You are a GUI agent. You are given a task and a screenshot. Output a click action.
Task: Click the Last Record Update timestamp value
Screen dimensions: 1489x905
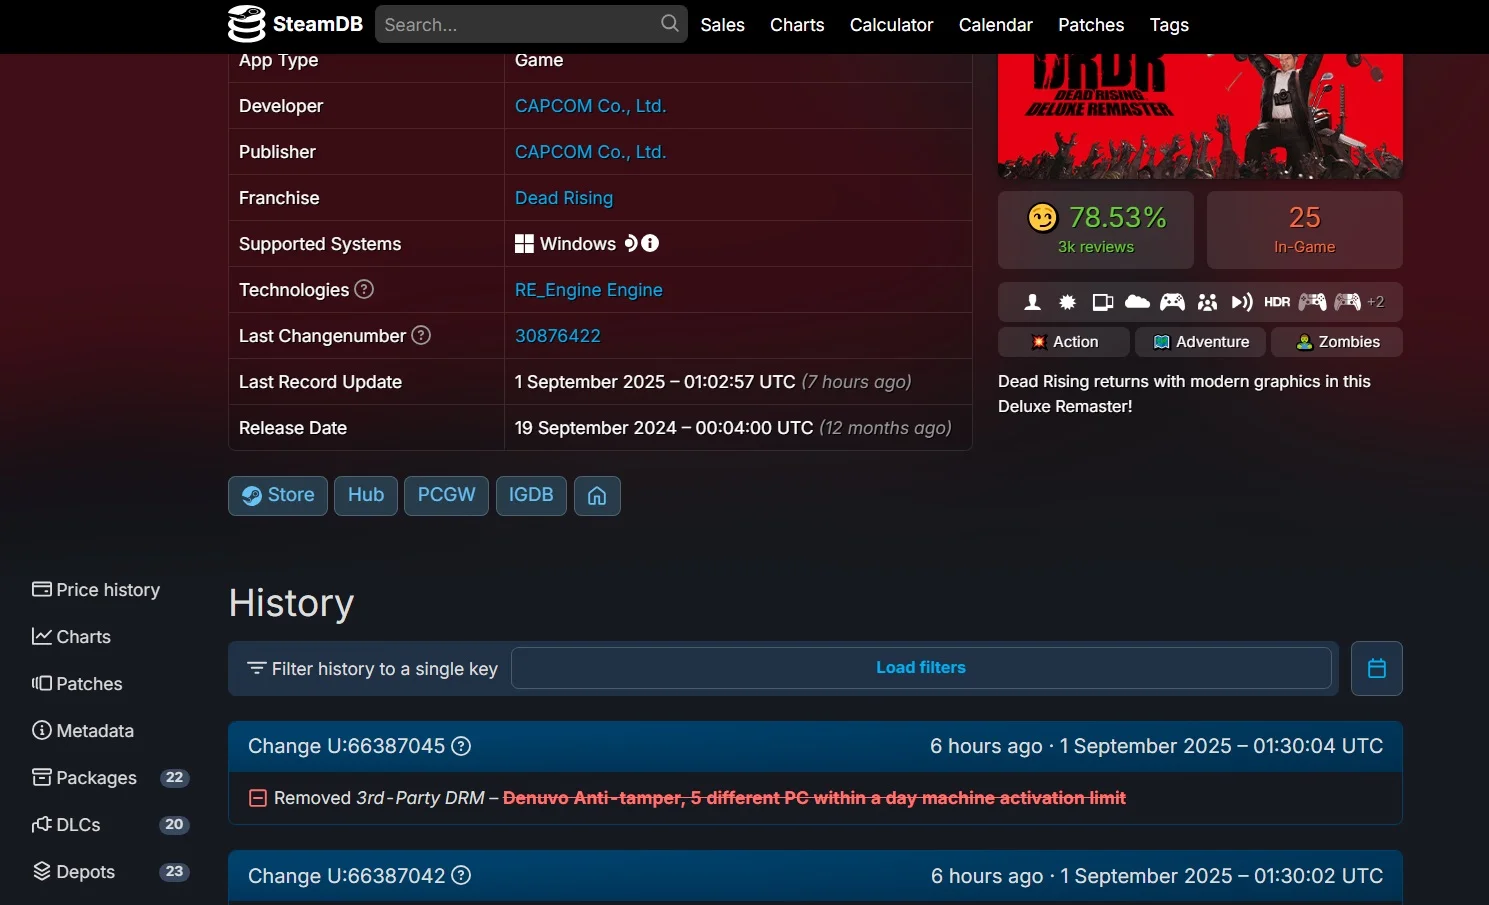point(713,382)
